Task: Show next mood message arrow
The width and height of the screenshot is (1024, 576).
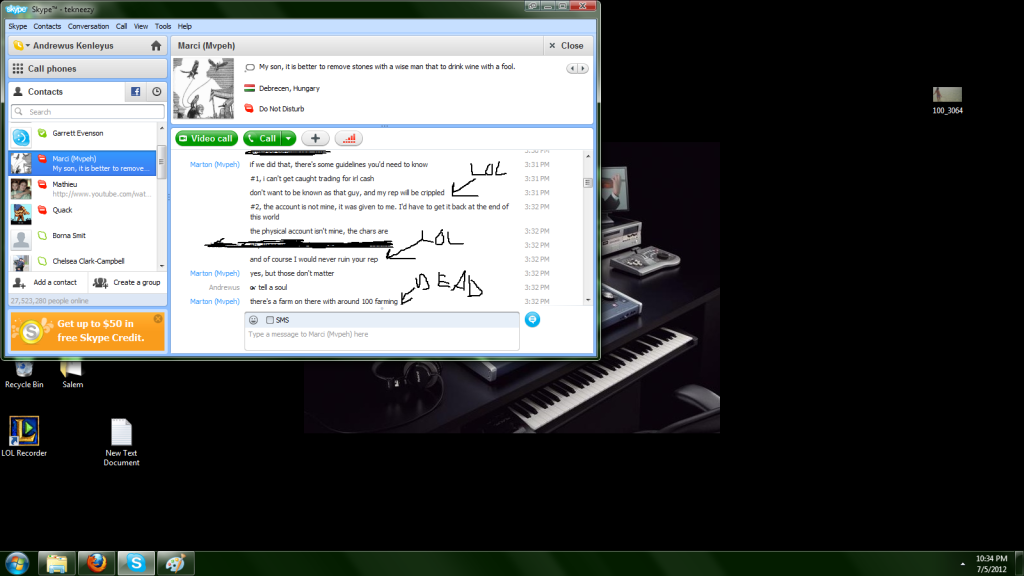Action: pyautogui.click(x=583, y=68)
